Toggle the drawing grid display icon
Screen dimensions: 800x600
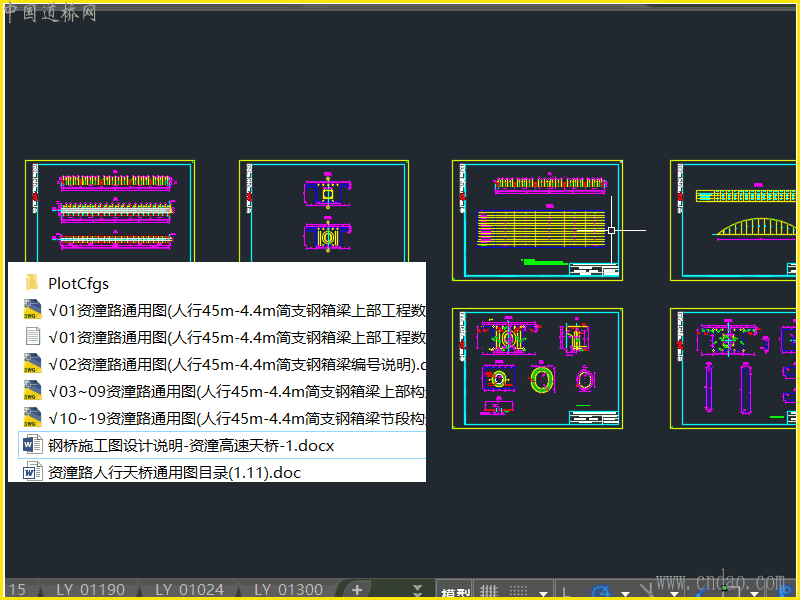[489, 591]
